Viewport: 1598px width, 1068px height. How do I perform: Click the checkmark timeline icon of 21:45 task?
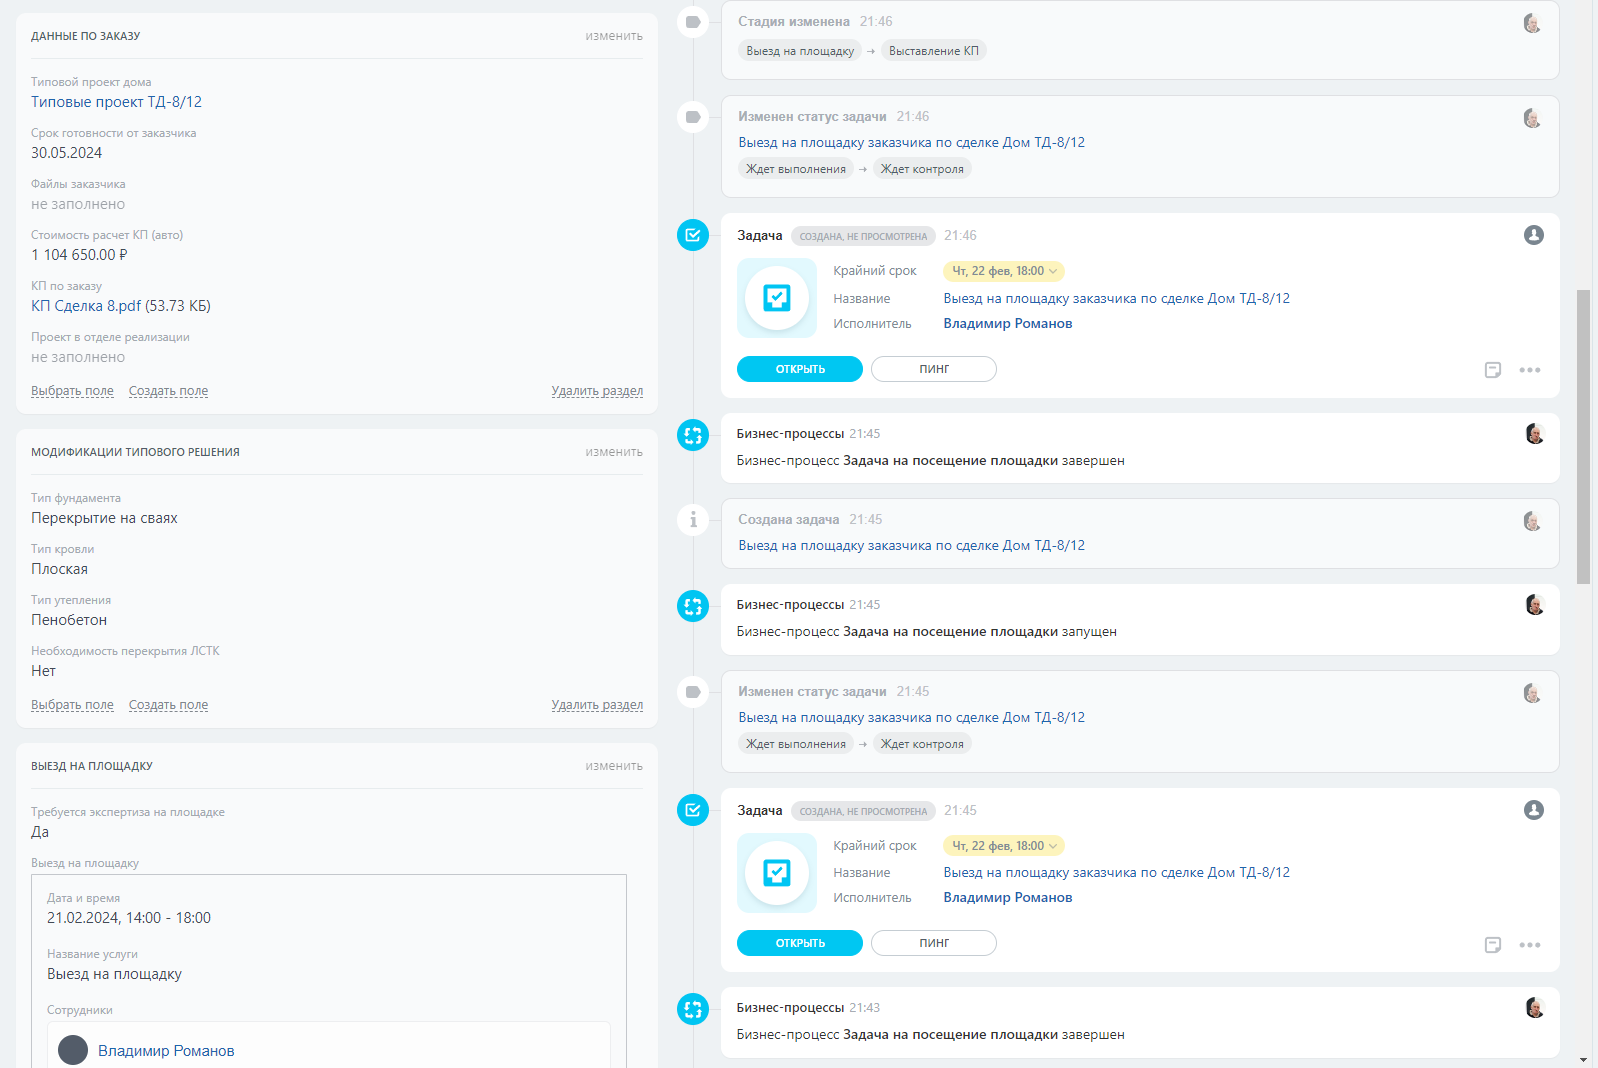tap(693, 810)
